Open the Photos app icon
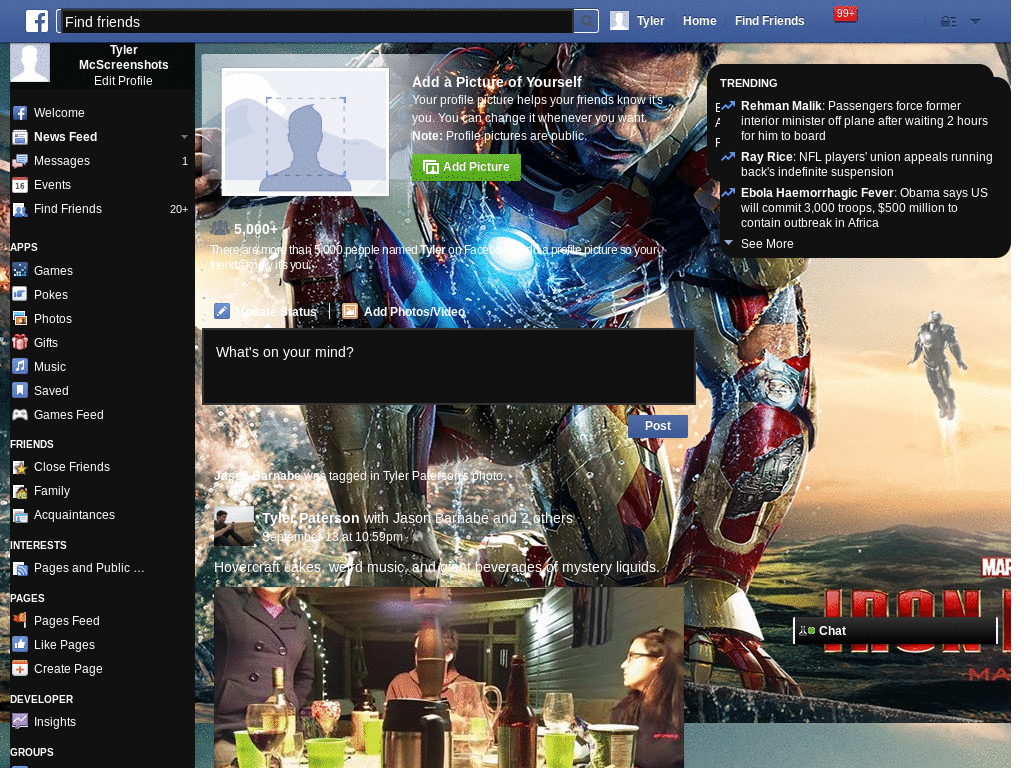This screenshot has width=1024, height=768. tap(20, 318)
